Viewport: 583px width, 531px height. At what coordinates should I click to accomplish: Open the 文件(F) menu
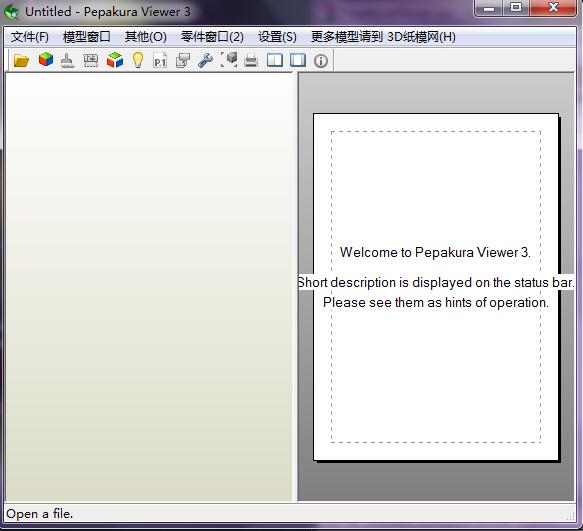[x=30, y=37]
